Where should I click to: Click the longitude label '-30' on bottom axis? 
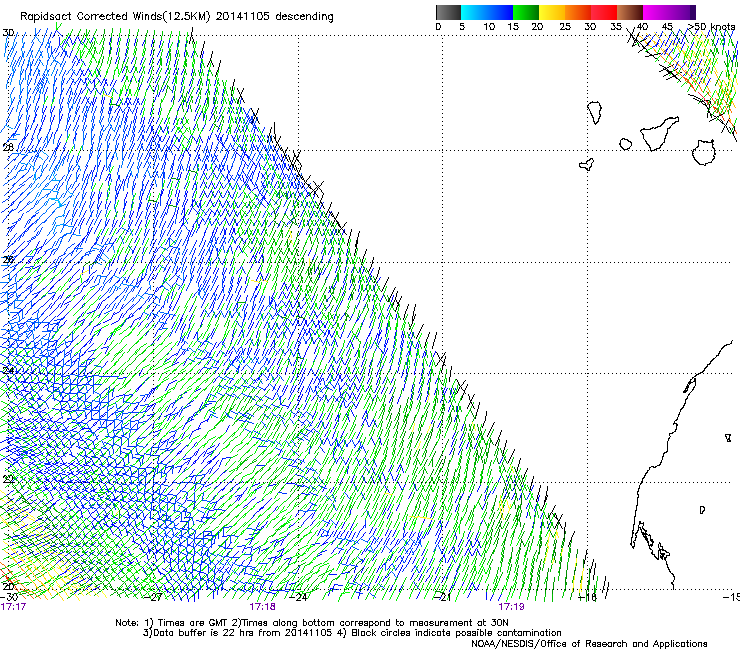9,597
